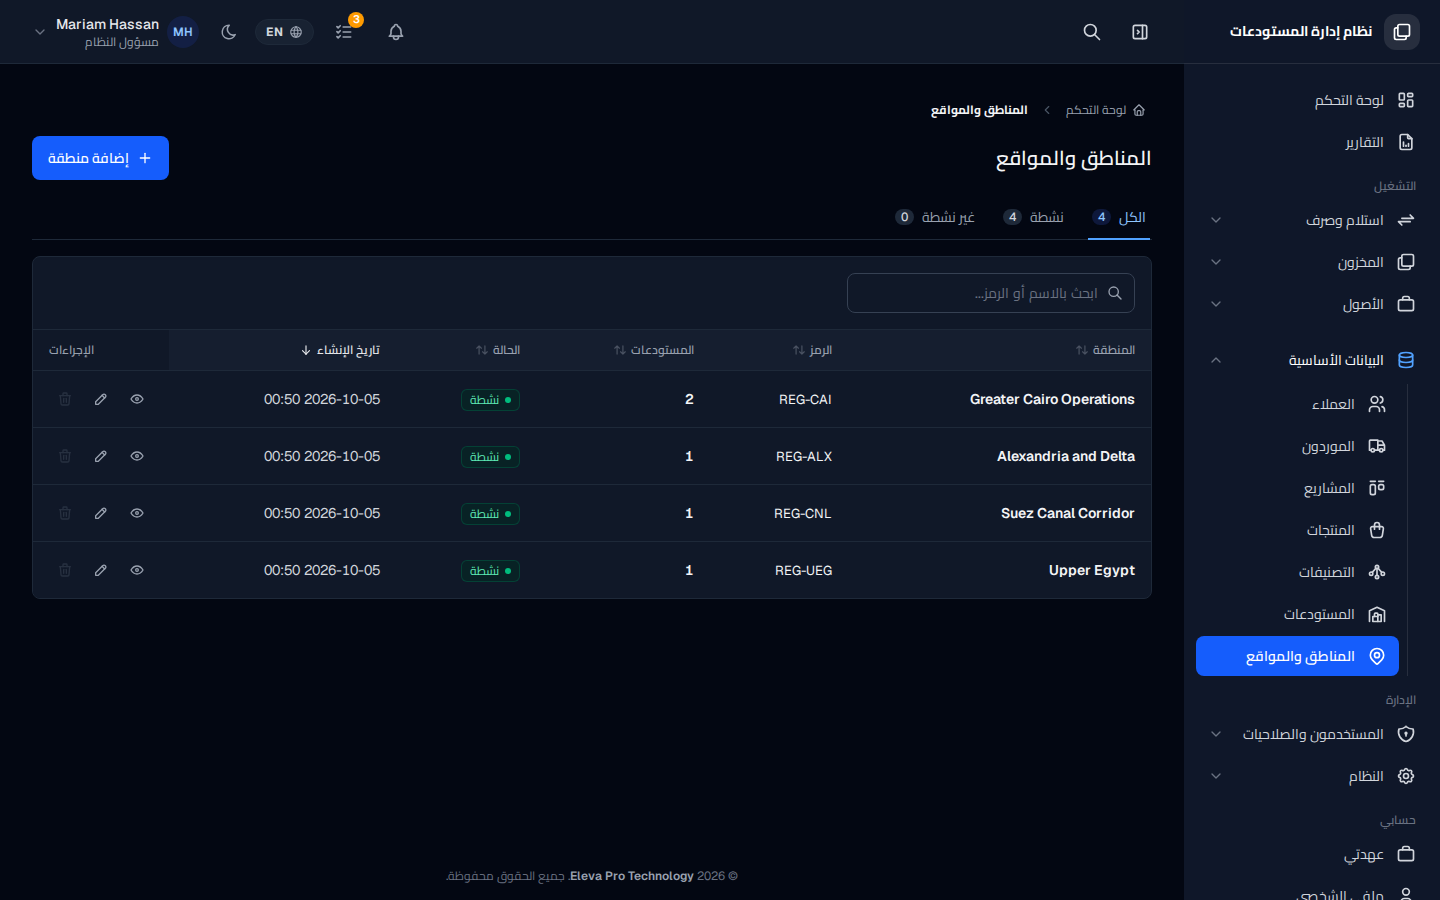Viewport: 1440px width, 900px height.
Task: Toggle the sidebar collapse panel icon
Action: pos(1140,32)
